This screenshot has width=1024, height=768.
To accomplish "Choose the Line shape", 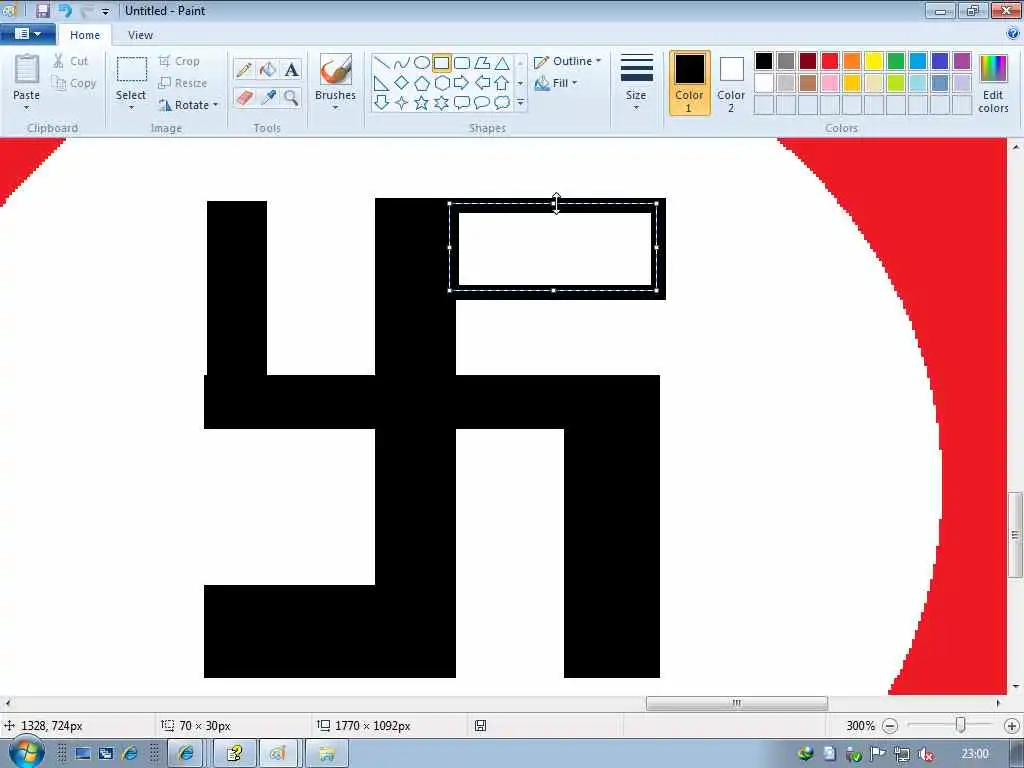I will [x=382, y=63].
